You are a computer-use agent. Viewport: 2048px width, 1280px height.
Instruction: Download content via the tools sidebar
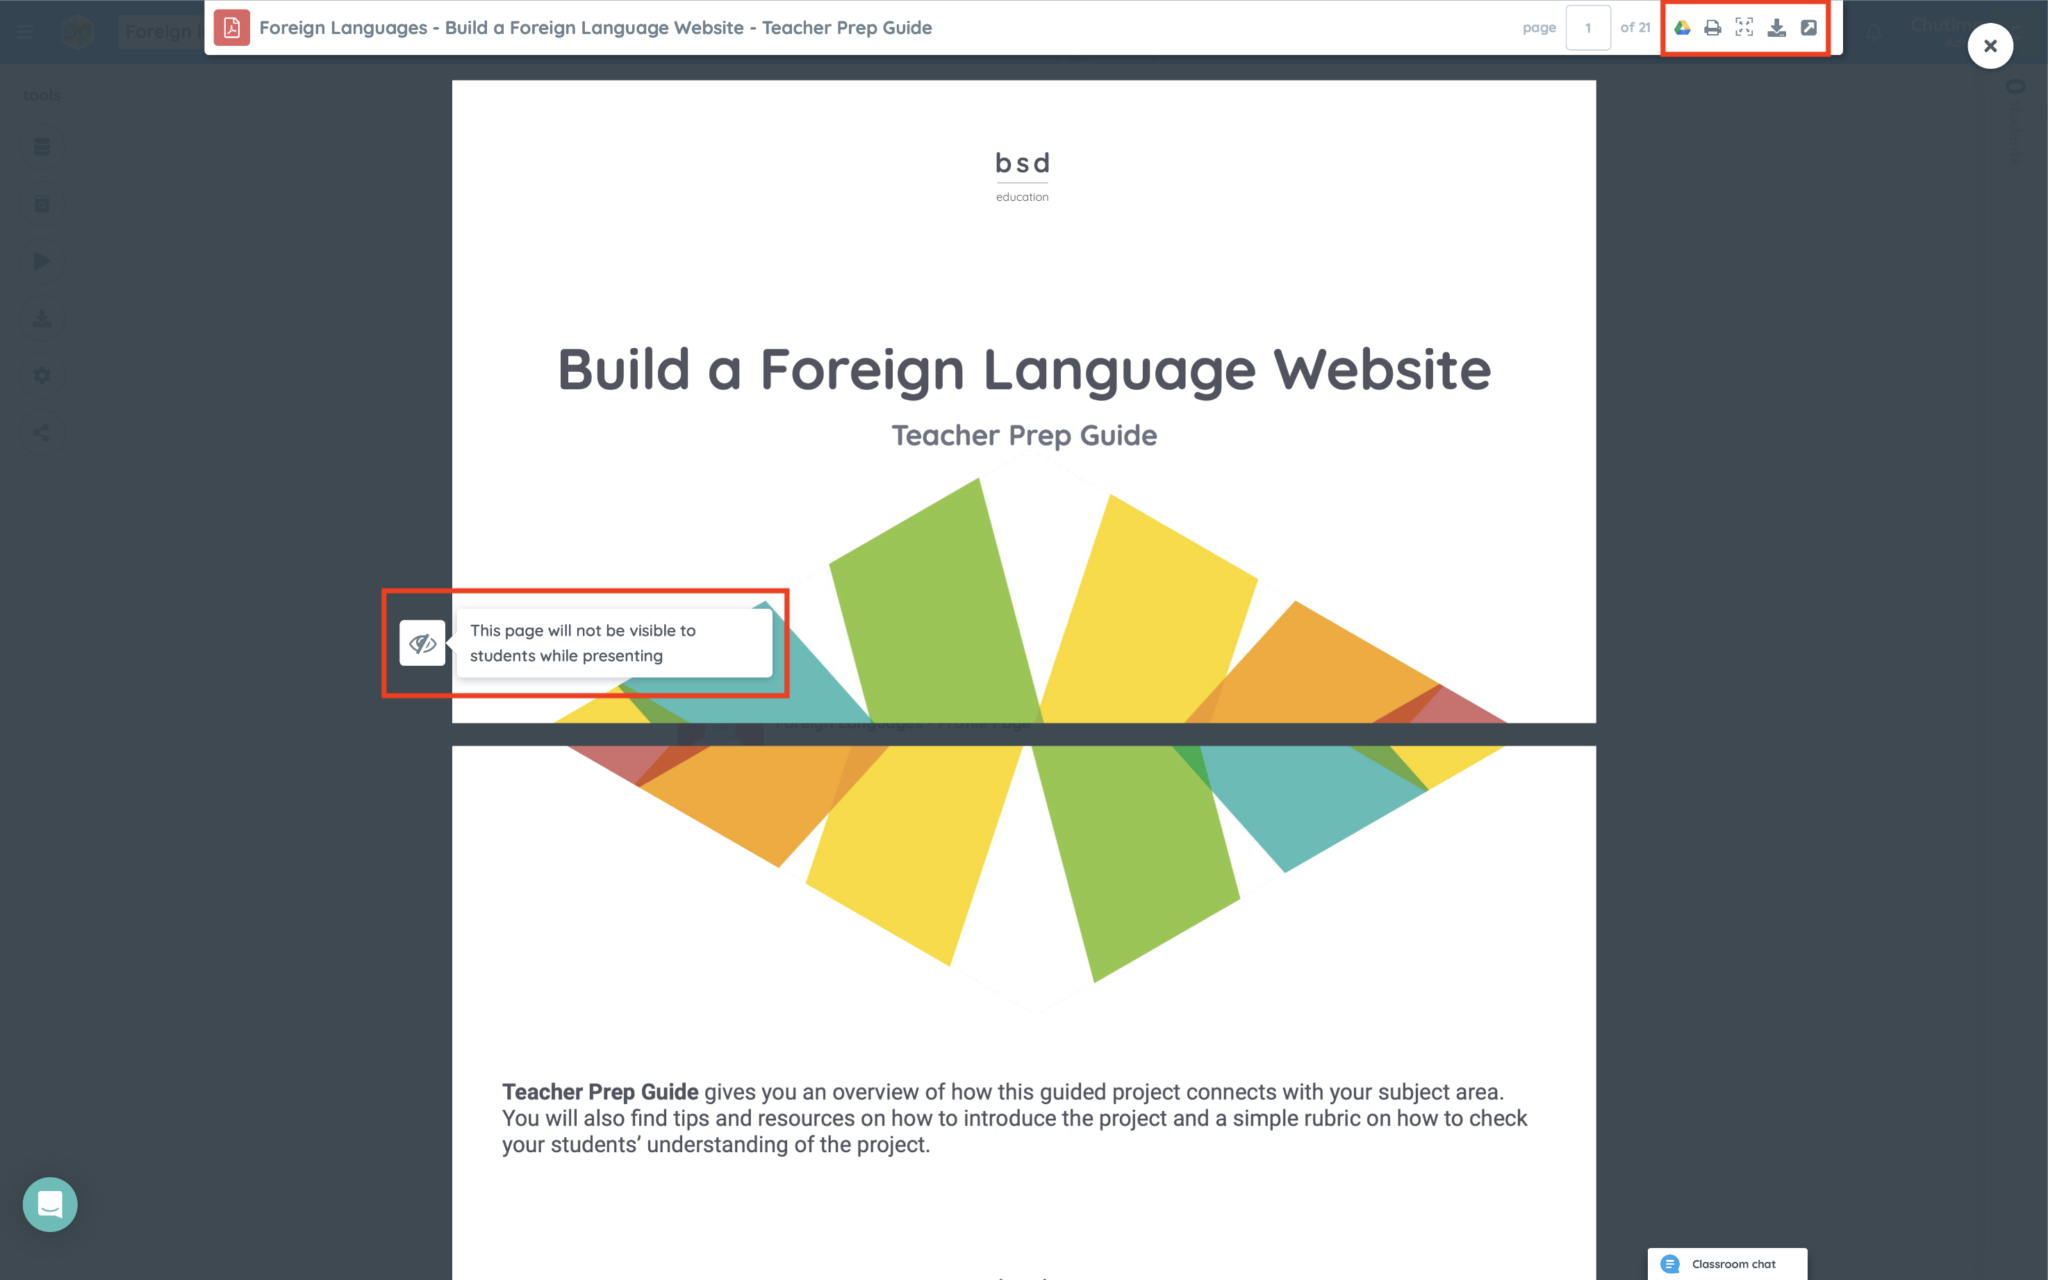pyautogui.click(x=42, y=318)
